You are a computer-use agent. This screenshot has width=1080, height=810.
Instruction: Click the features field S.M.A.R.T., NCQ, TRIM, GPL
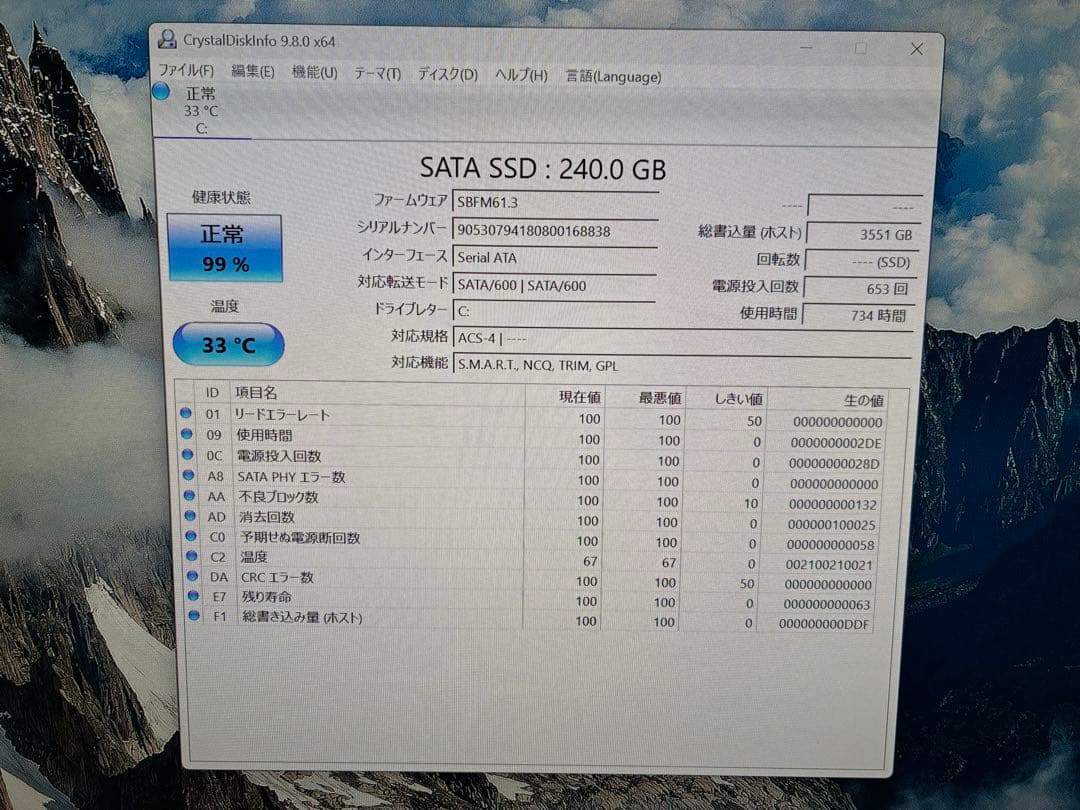pos(683,365)
